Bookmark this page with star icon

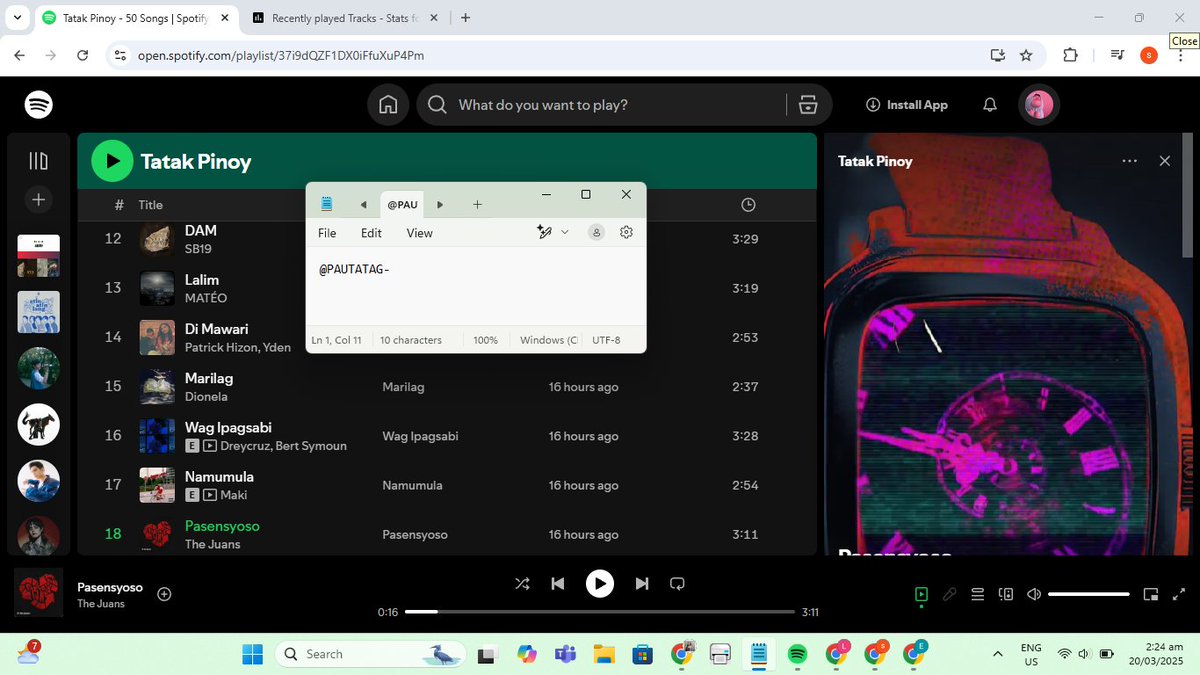[x=1026, y=55]
